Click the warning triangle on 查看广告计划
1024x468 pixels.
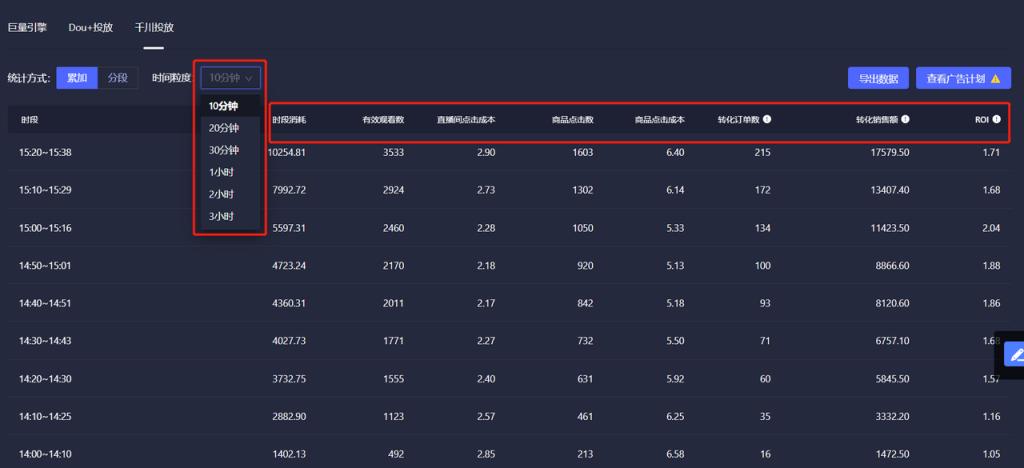(995, 78)
